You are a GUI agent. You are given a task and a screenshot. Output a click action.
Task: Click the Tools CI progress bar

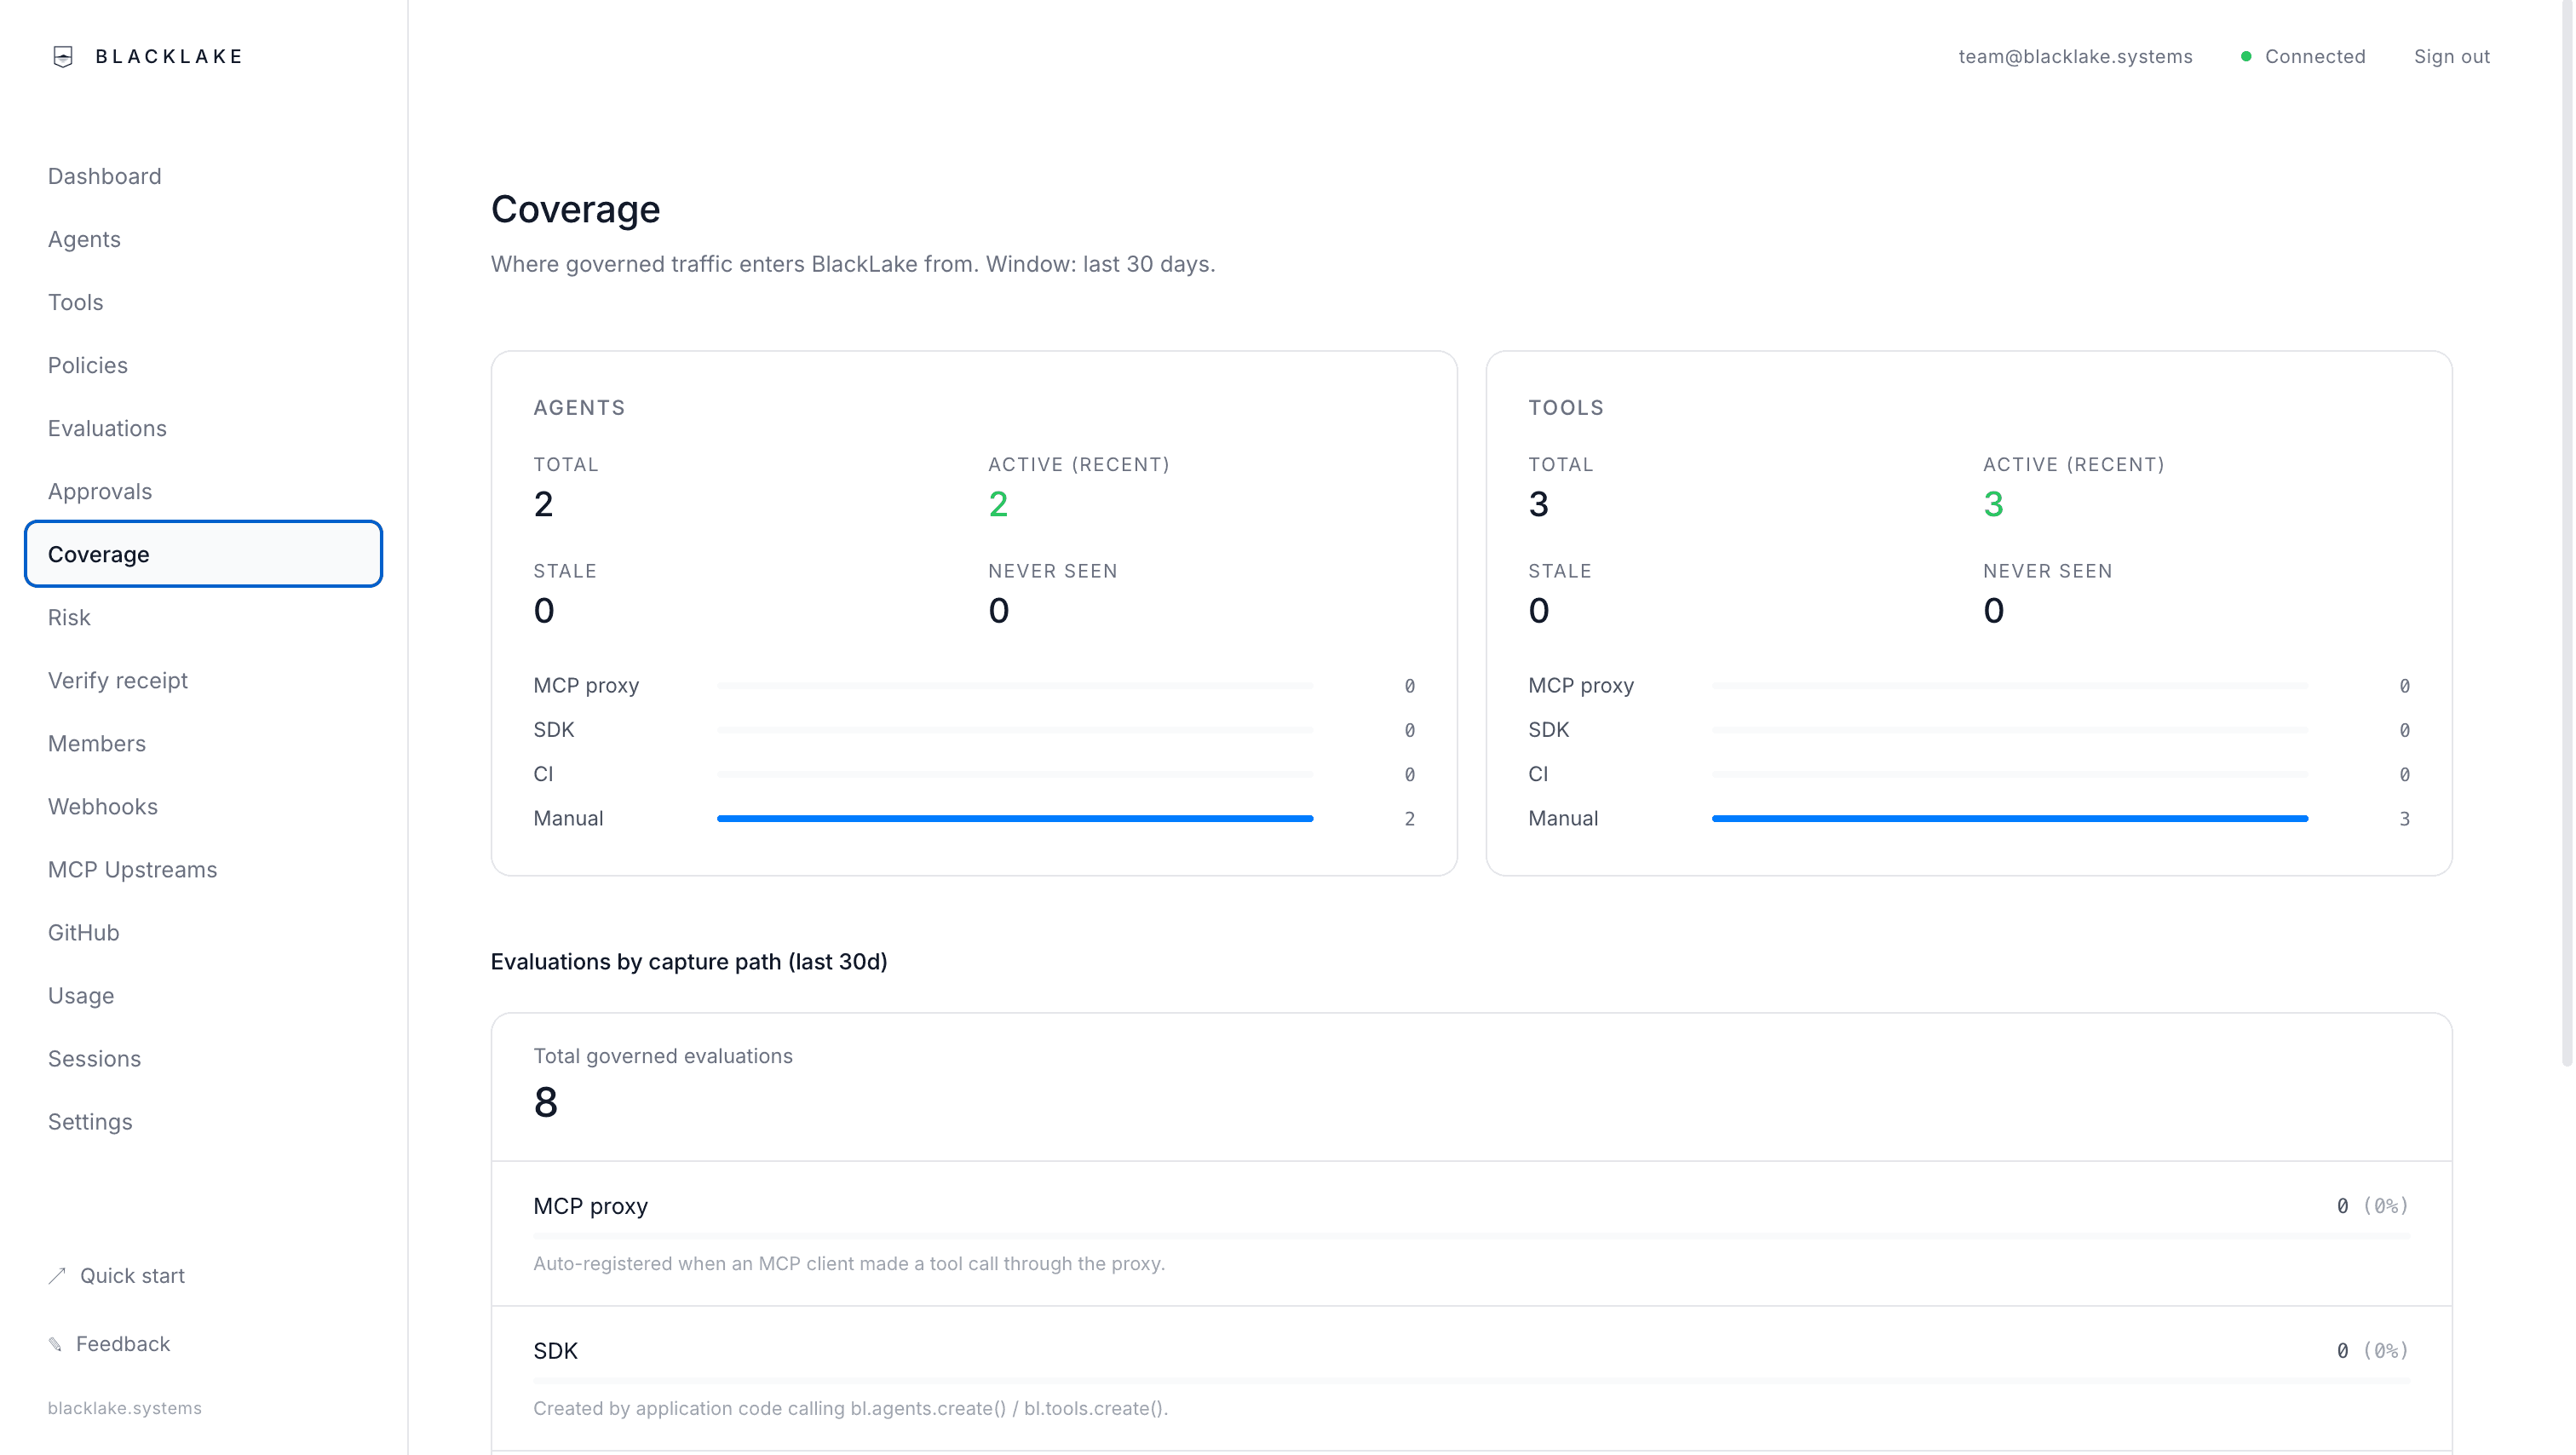pyautogui.click(x=2010, y=774)
